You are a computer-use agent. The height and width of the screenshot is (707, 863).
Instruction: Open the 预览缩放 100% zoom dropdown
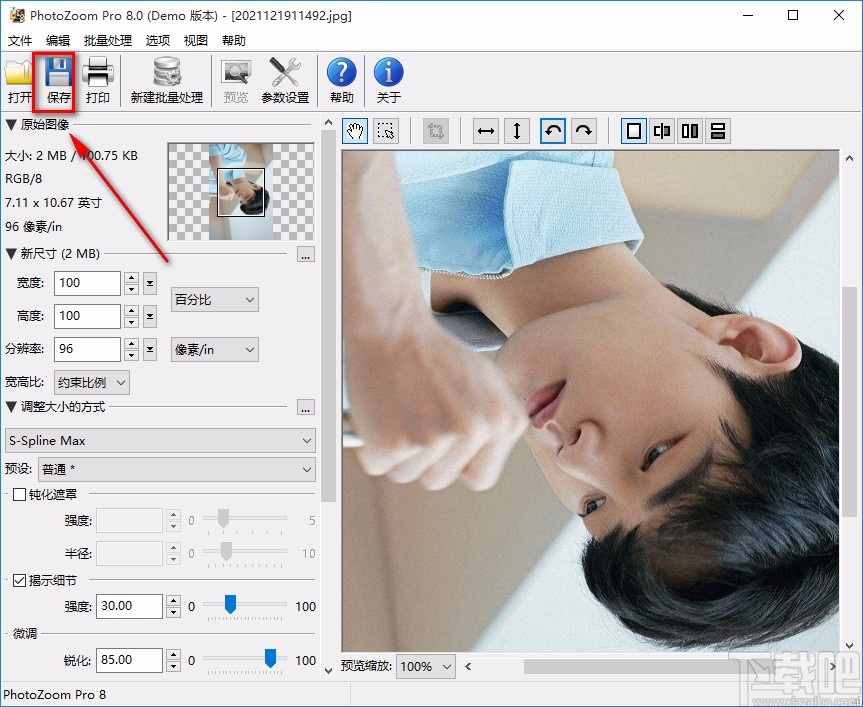tap(425, 666)
